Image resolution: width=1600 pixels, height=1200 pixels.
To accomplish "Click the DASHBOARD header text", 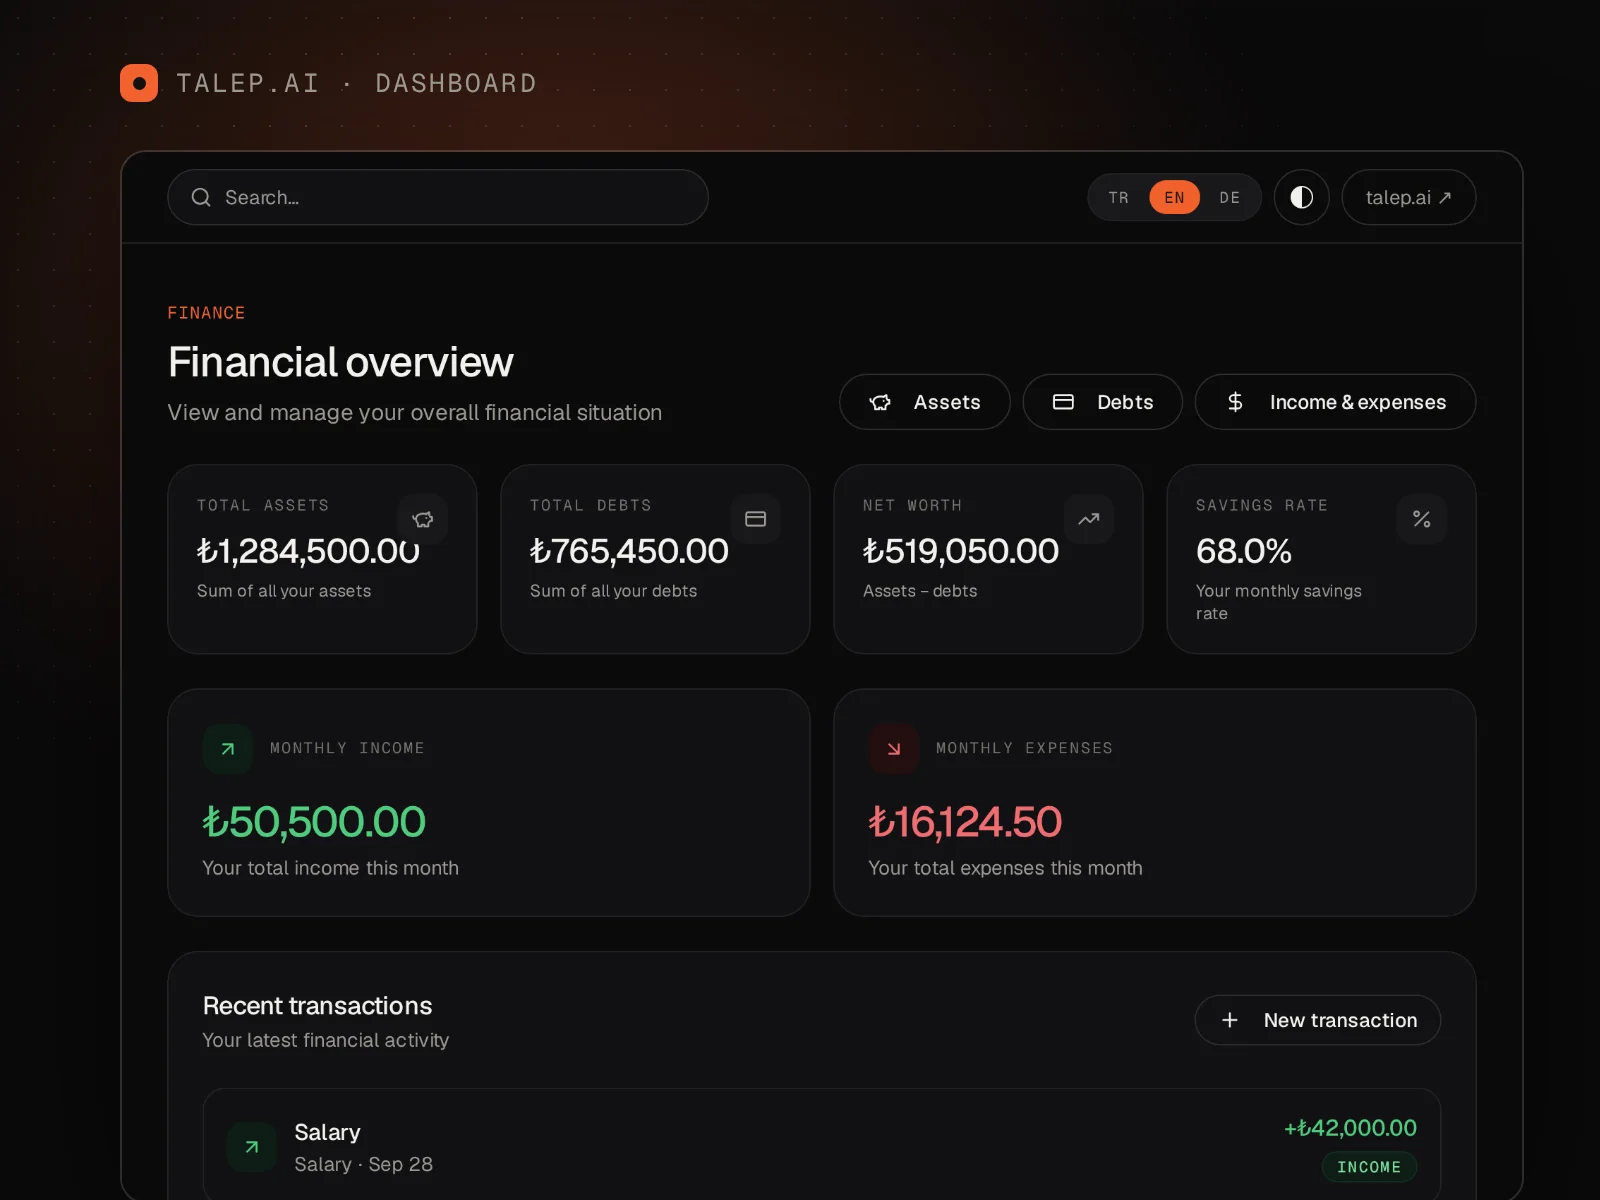I will (456, 84).
